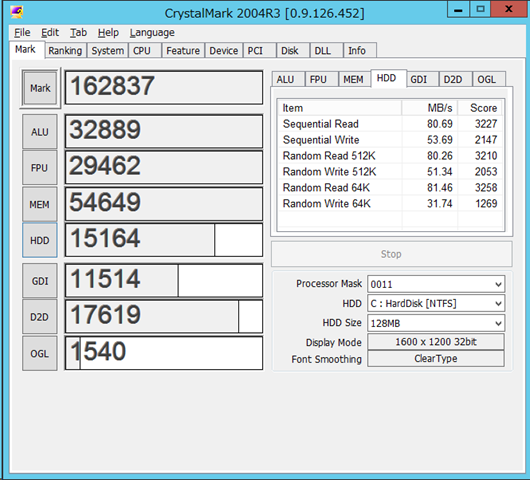530x480 pixels.
Task: Expand the HDD Size dropdown
Action: point(436,323)
